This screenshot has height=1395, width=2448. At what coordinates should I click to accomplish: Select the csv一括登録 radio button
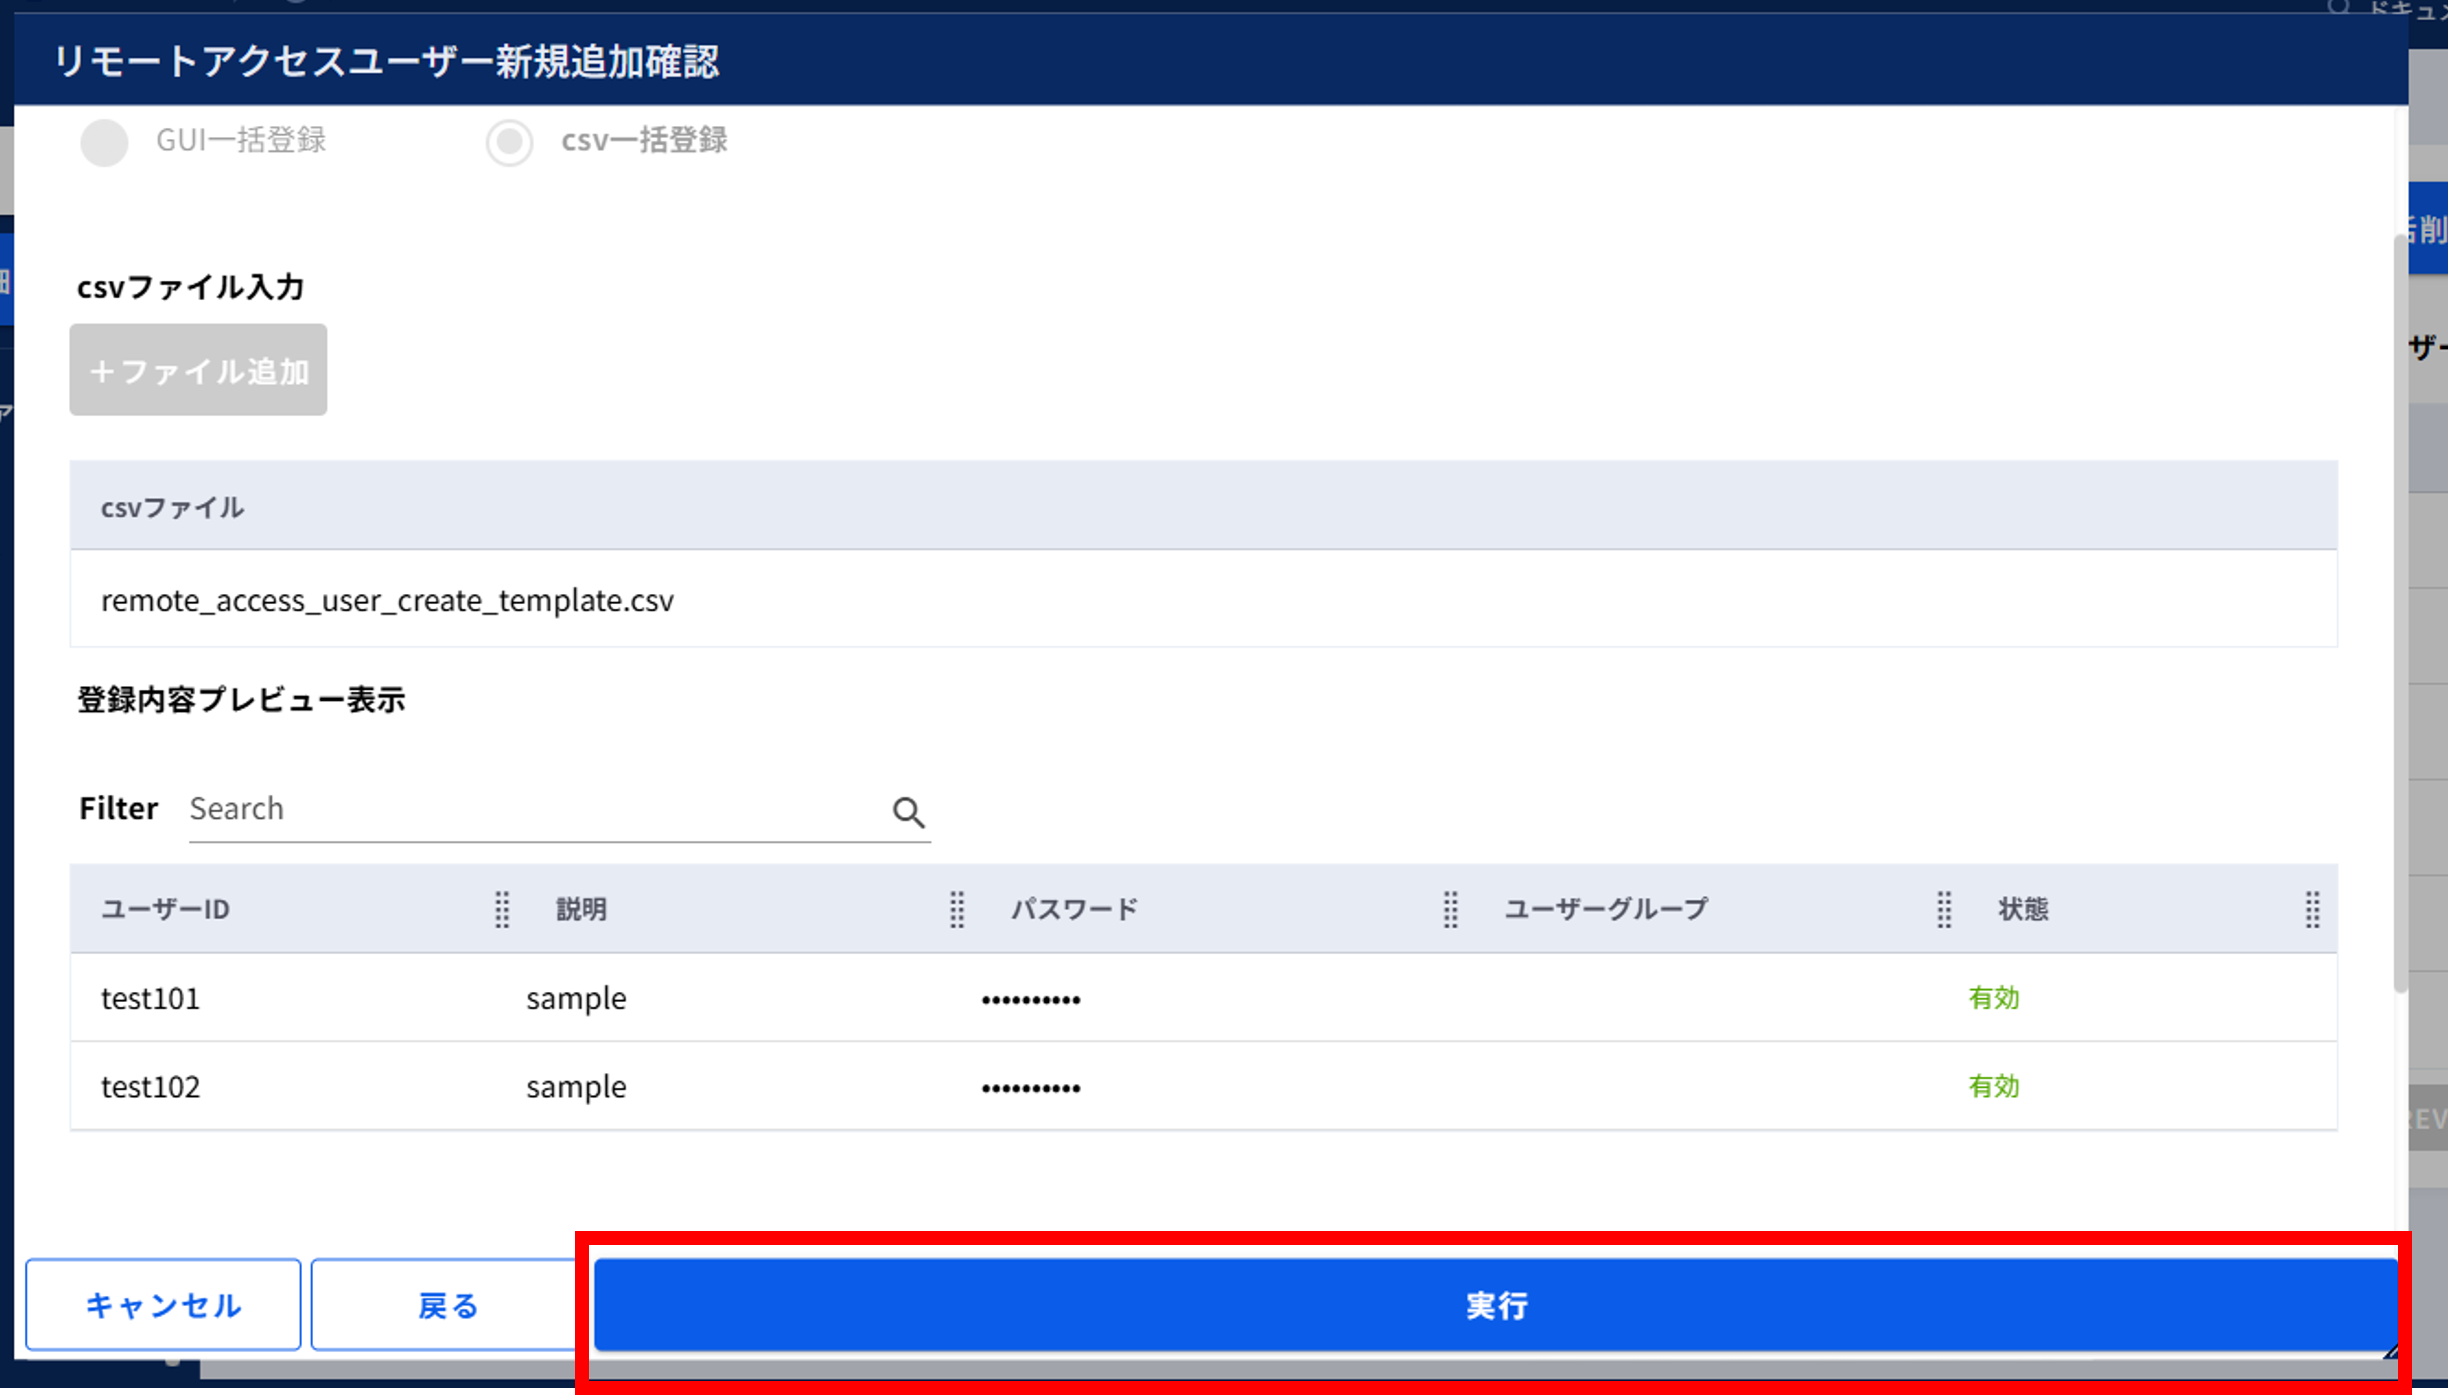(x=509, y=142)
